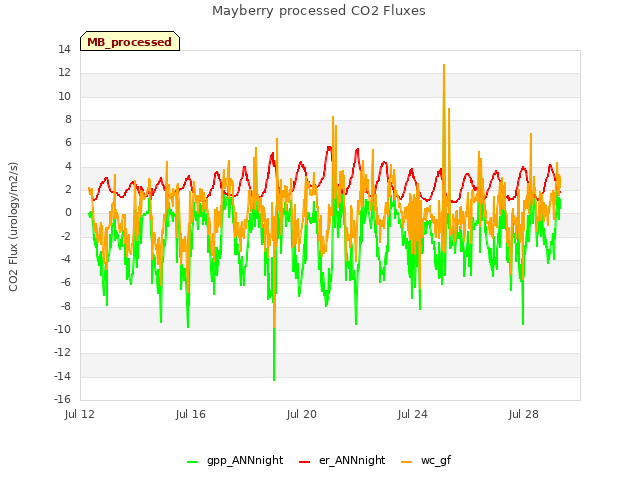
Task: Click the 8 y-axis tick label
Action: pyautogui.click(x=68, y=119)
